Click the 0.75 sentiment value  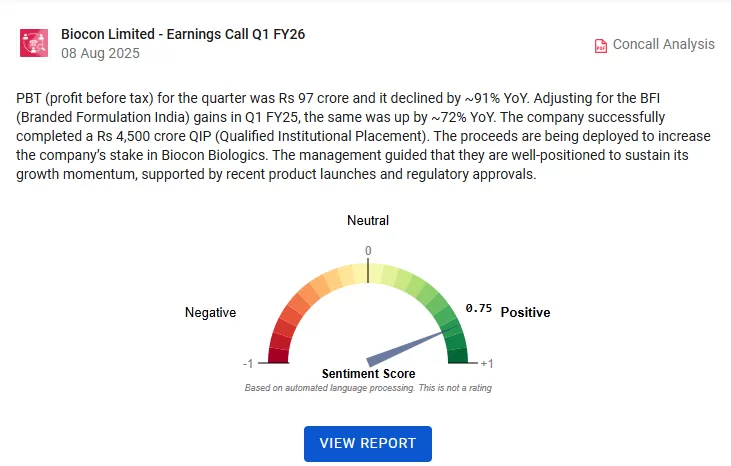coord(479,309)
